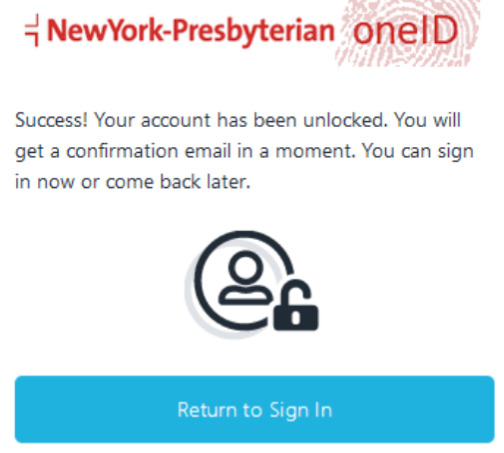Click the oneID wordmark logo
The image size is (504, 453).
click(x=405, y=31)
